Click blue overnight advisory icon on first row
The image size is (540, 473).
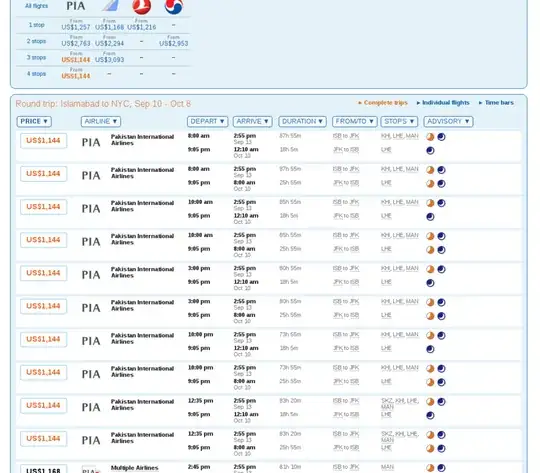click(441, 137)
